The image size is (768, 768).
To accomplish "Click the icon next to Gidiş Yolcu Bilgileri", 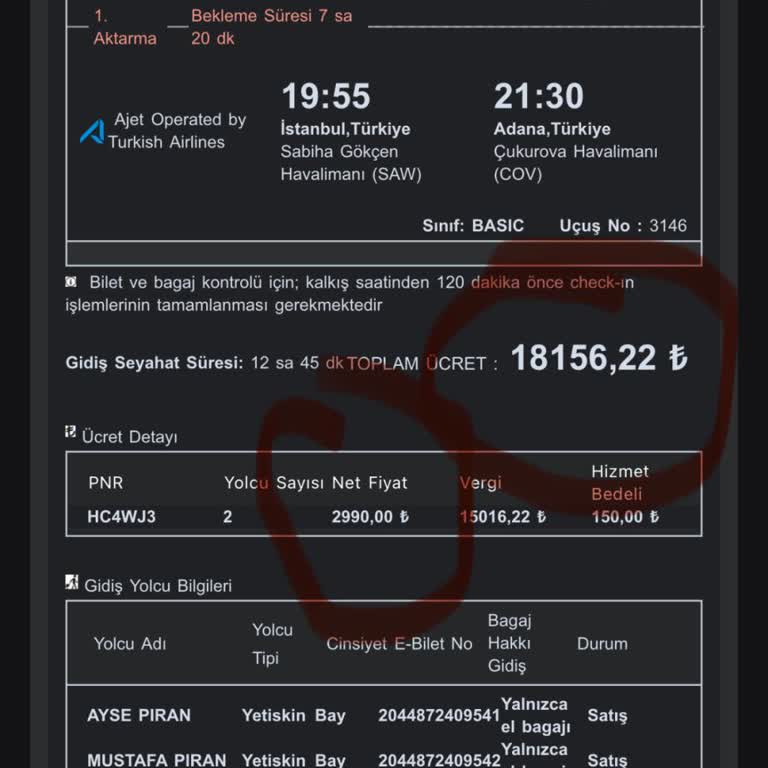I will pyautogui.click(x=72, y=582).
